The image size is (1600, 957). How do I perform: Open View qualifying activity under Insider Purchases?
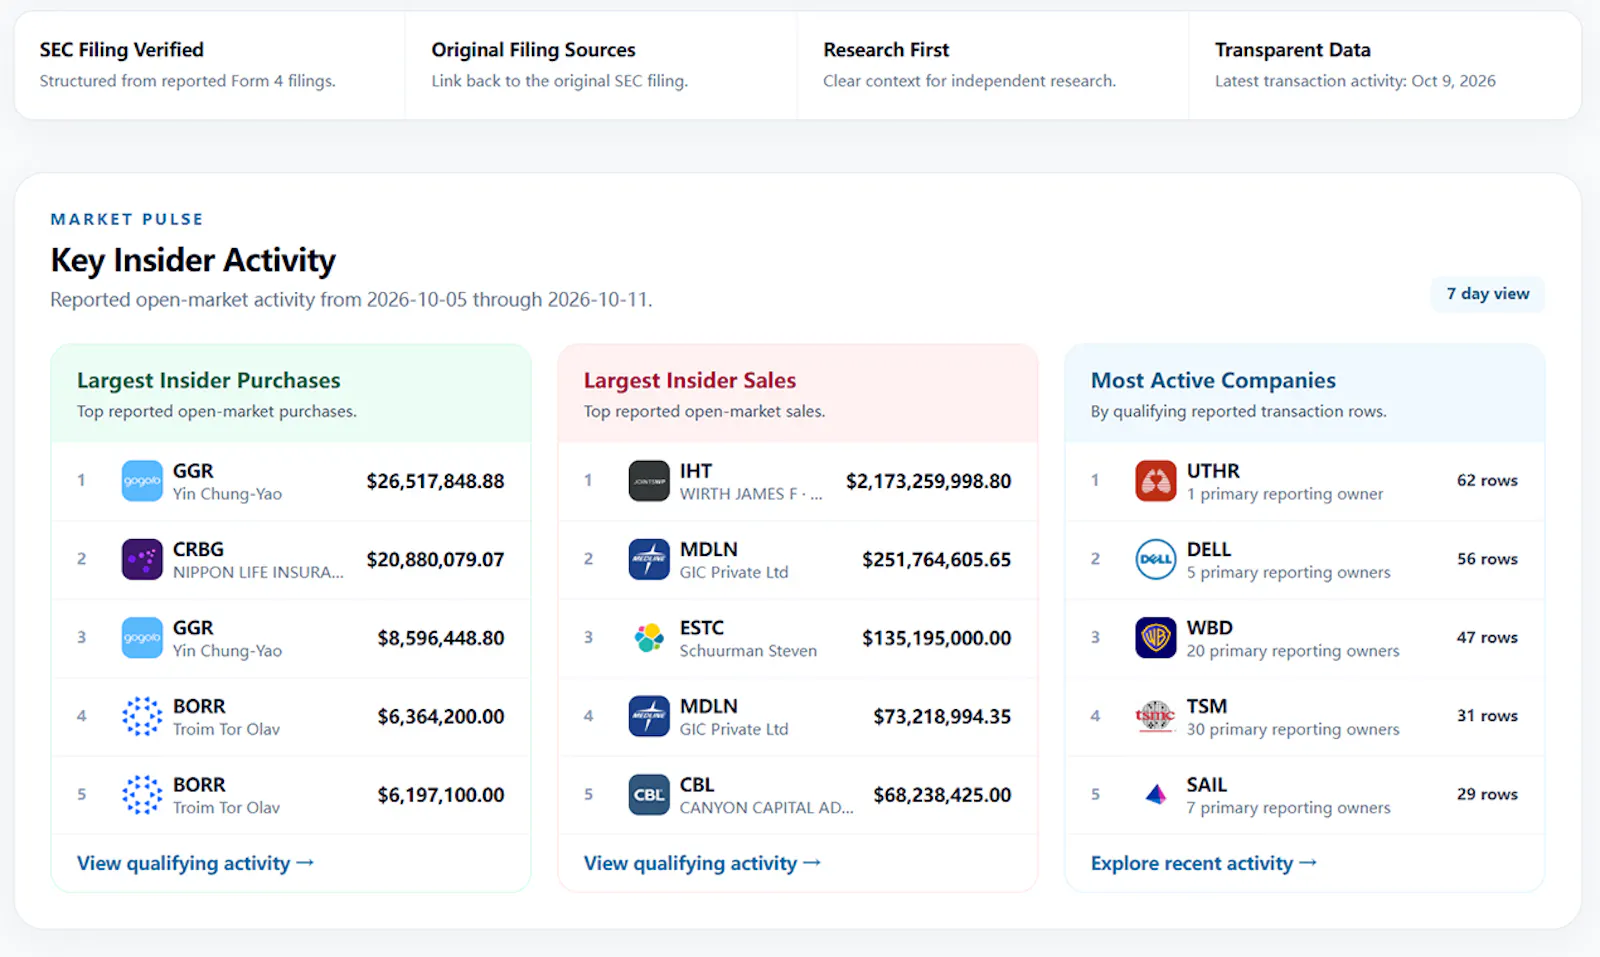[196, 863]
